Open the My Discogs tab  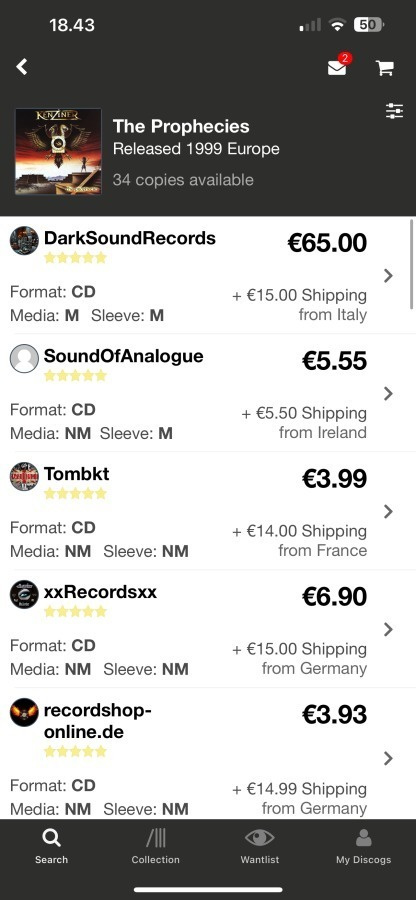pyautogui.click(x=363, y=847)
